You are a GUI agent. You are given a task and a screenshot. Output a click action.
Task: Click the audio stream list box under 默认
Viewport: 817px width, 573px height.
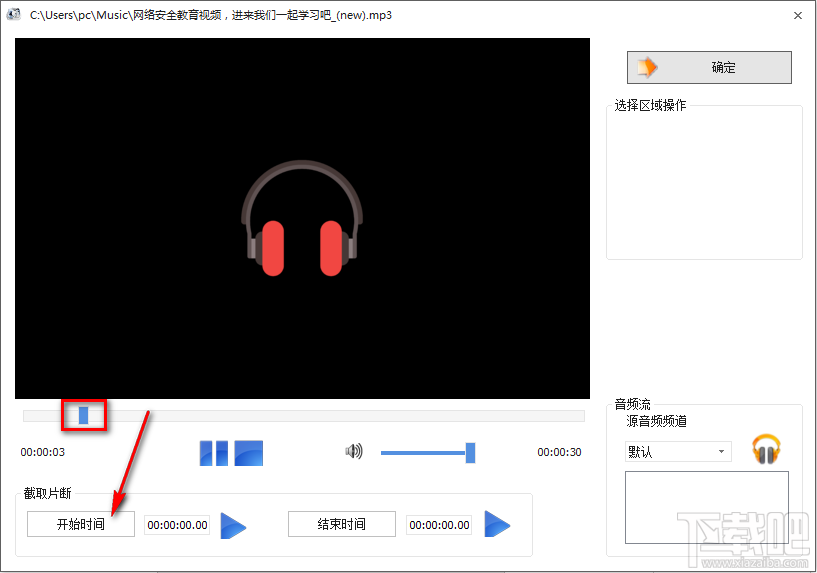coord(707,507)
